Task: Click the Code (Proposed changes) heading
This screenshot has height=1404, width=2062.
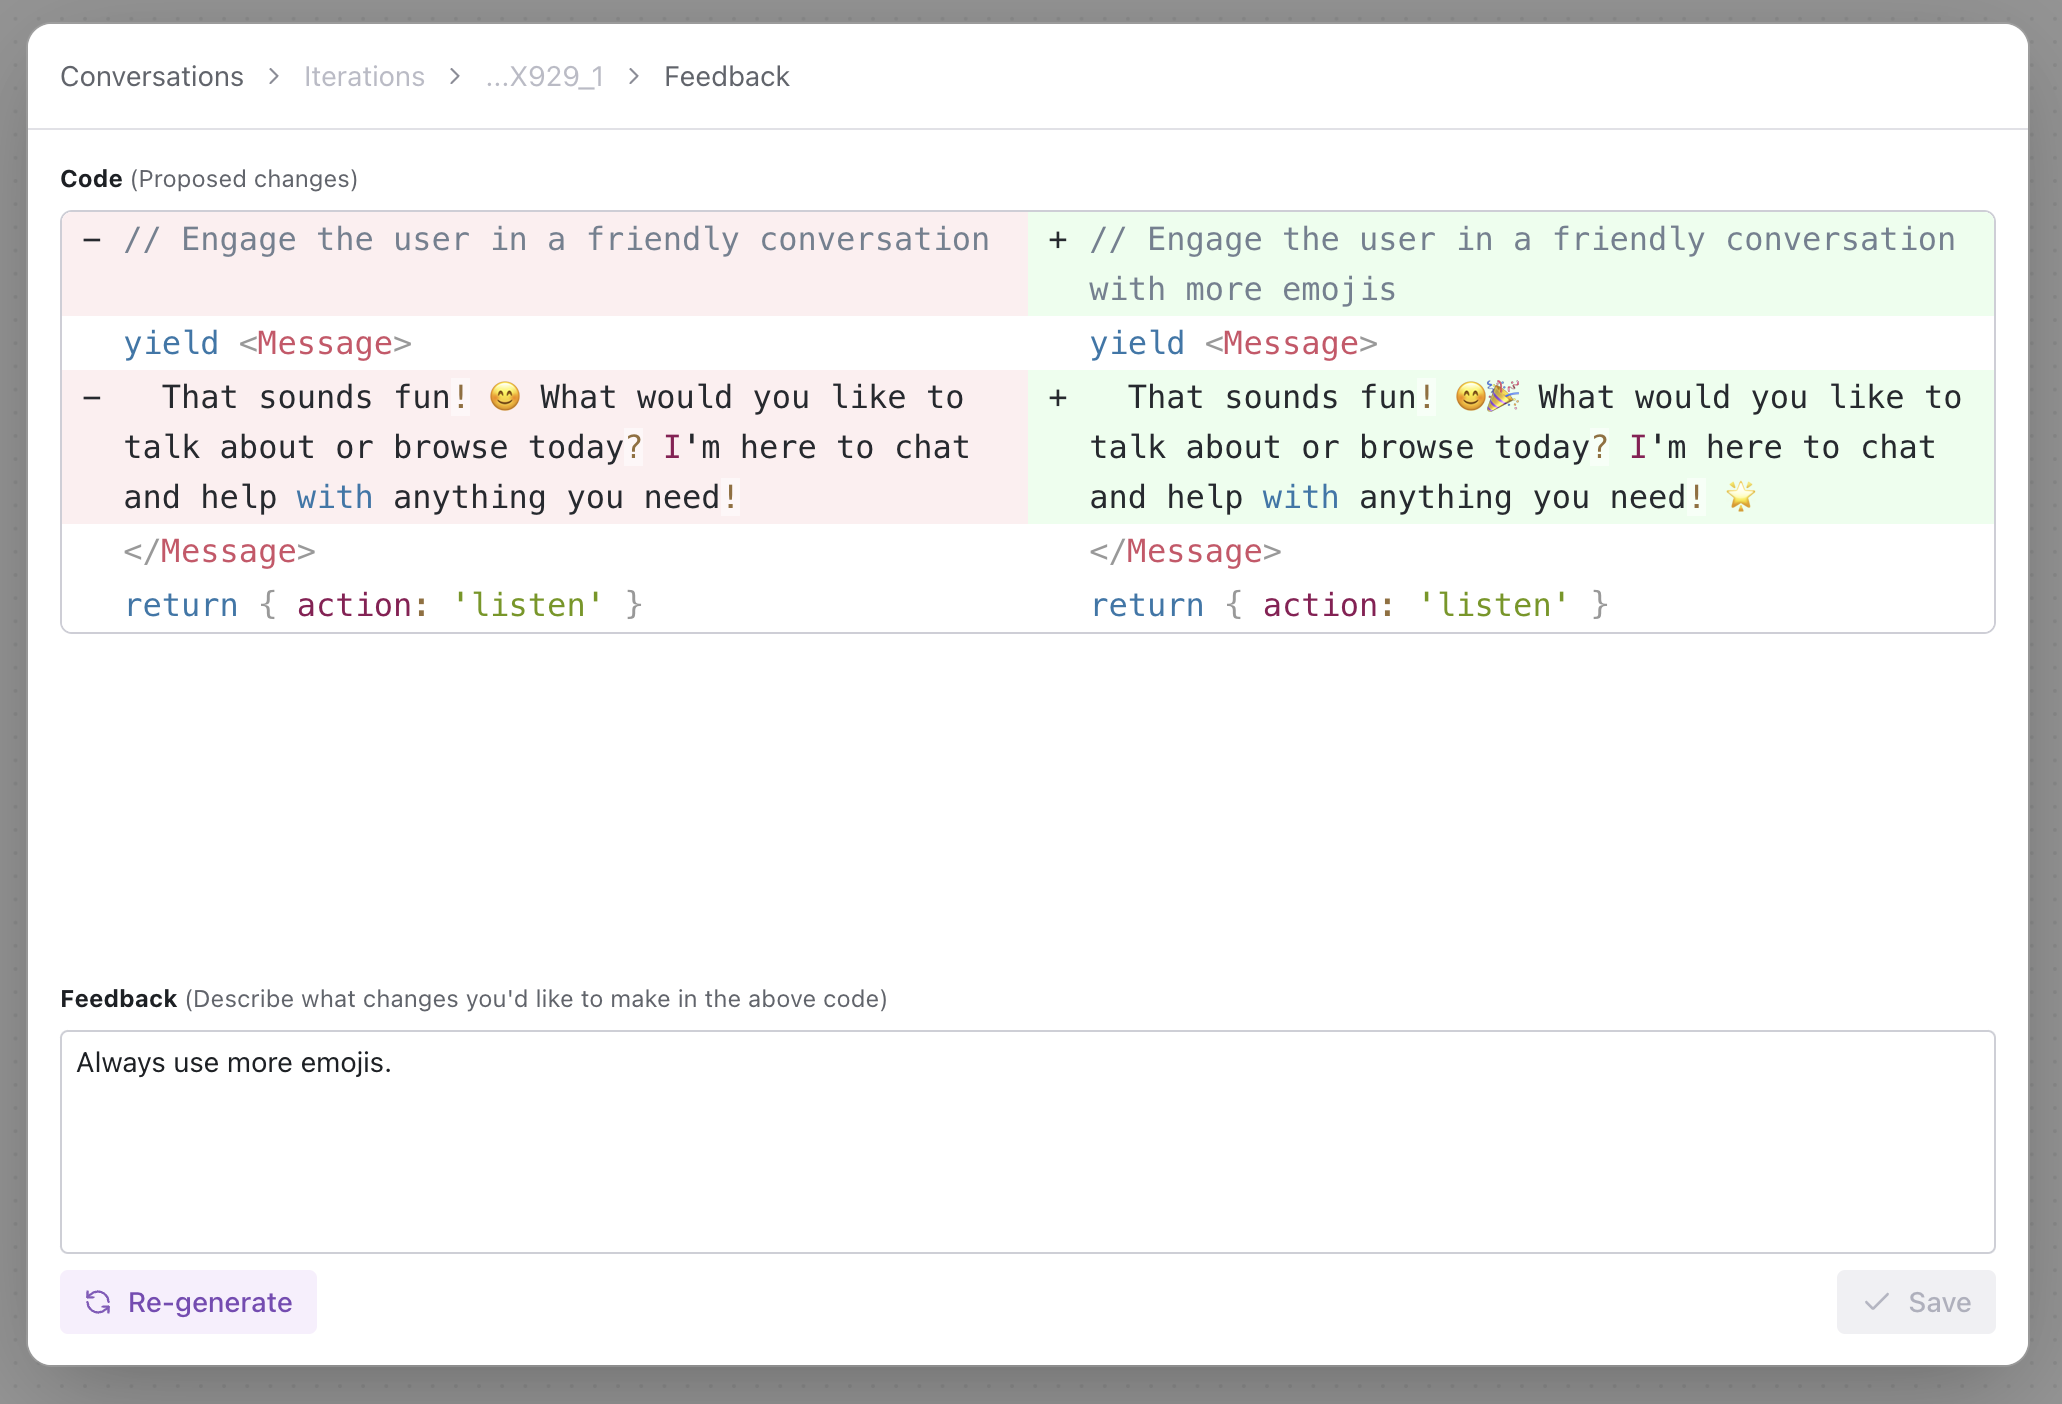Action: coord(209,179)
